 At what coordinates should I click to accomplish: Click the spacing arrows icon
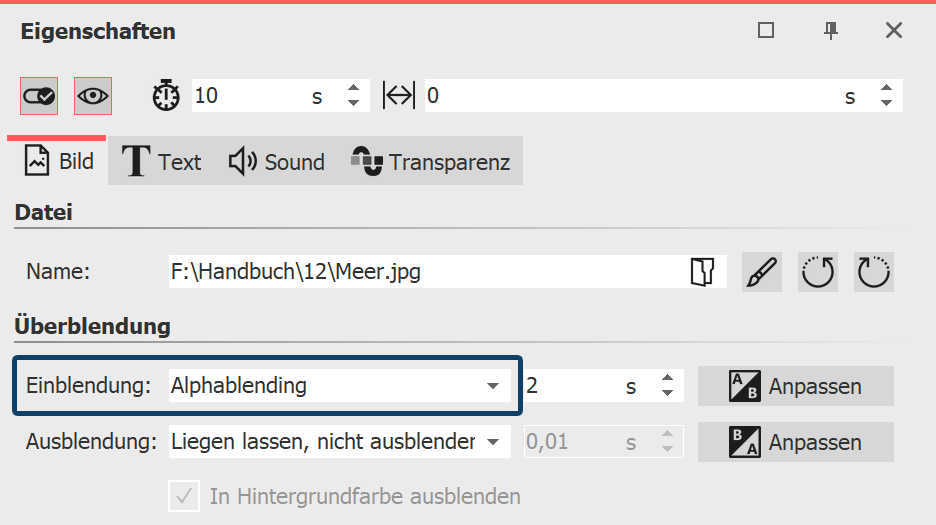(398, 96)
